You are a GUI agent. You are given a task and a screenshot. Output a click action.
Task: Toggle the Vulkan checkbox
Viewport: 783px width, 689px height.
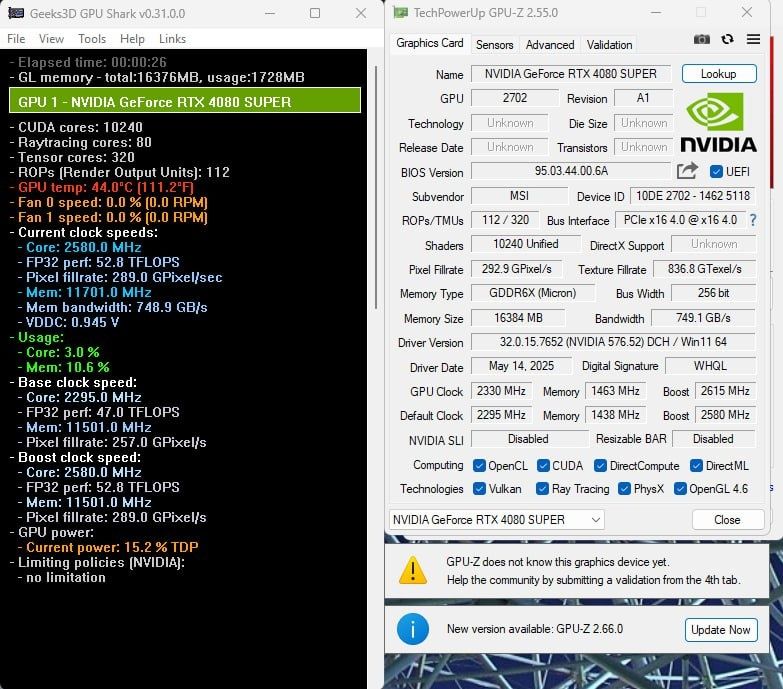(x=479, y=489)
